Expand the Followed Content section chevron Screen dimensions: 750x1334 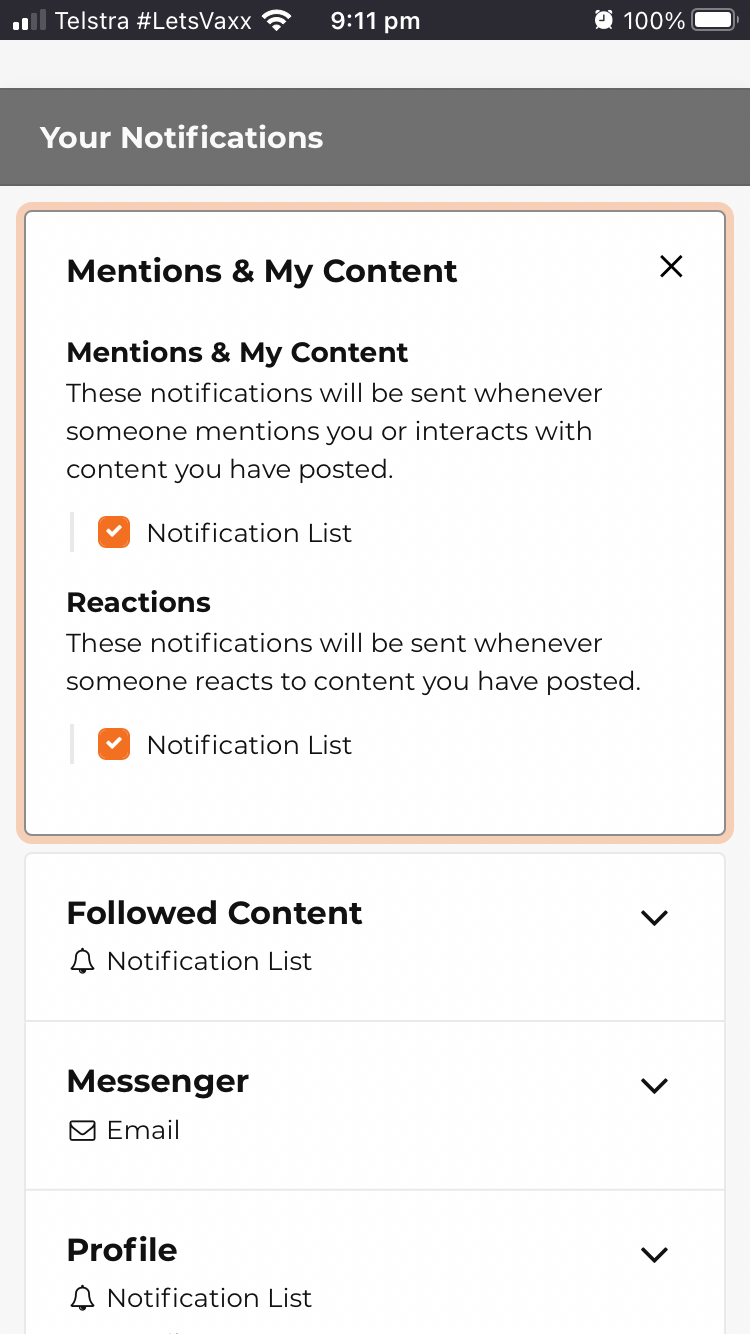click(x=654, y=917)
